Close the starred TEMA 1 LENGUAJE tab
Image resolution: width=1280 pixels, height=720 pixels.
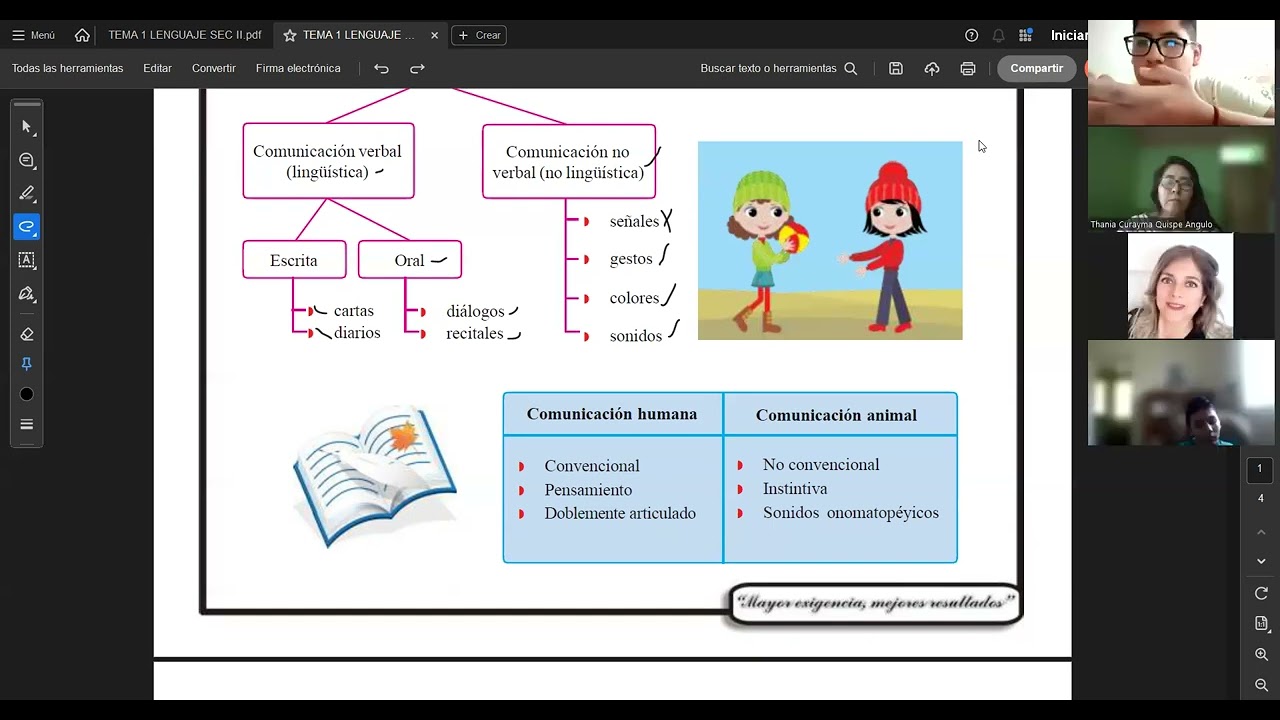(434, 35)
